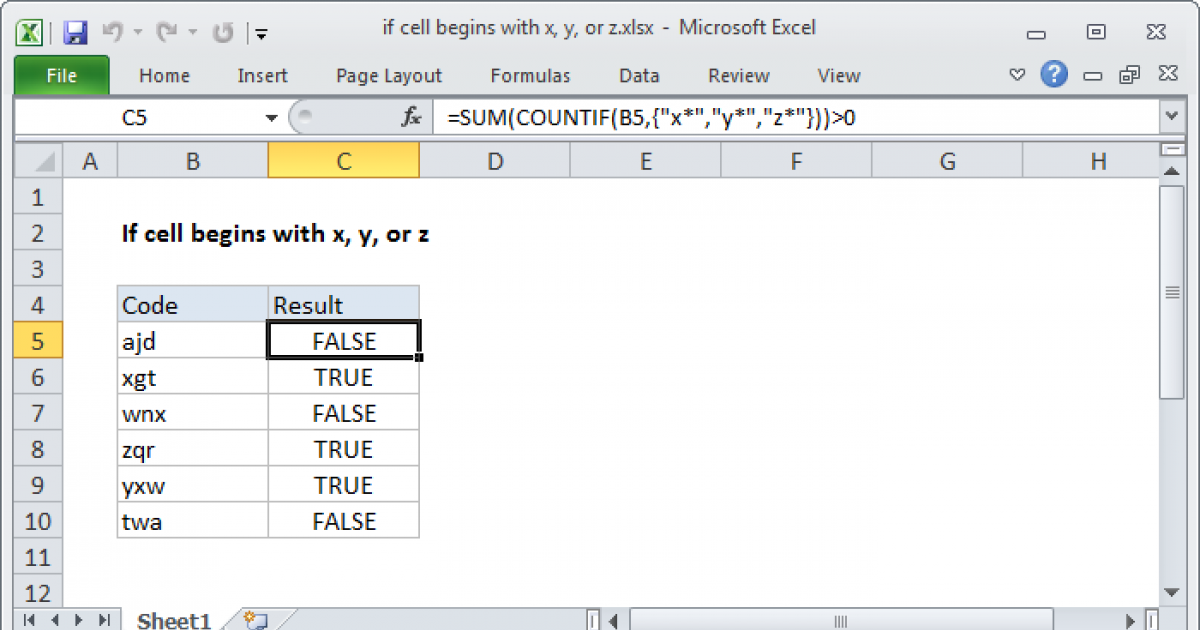This screenshot has width=1200, height=630.
Task: Open the green File menu
Action: pyautogui.click(x=61, y=76)
